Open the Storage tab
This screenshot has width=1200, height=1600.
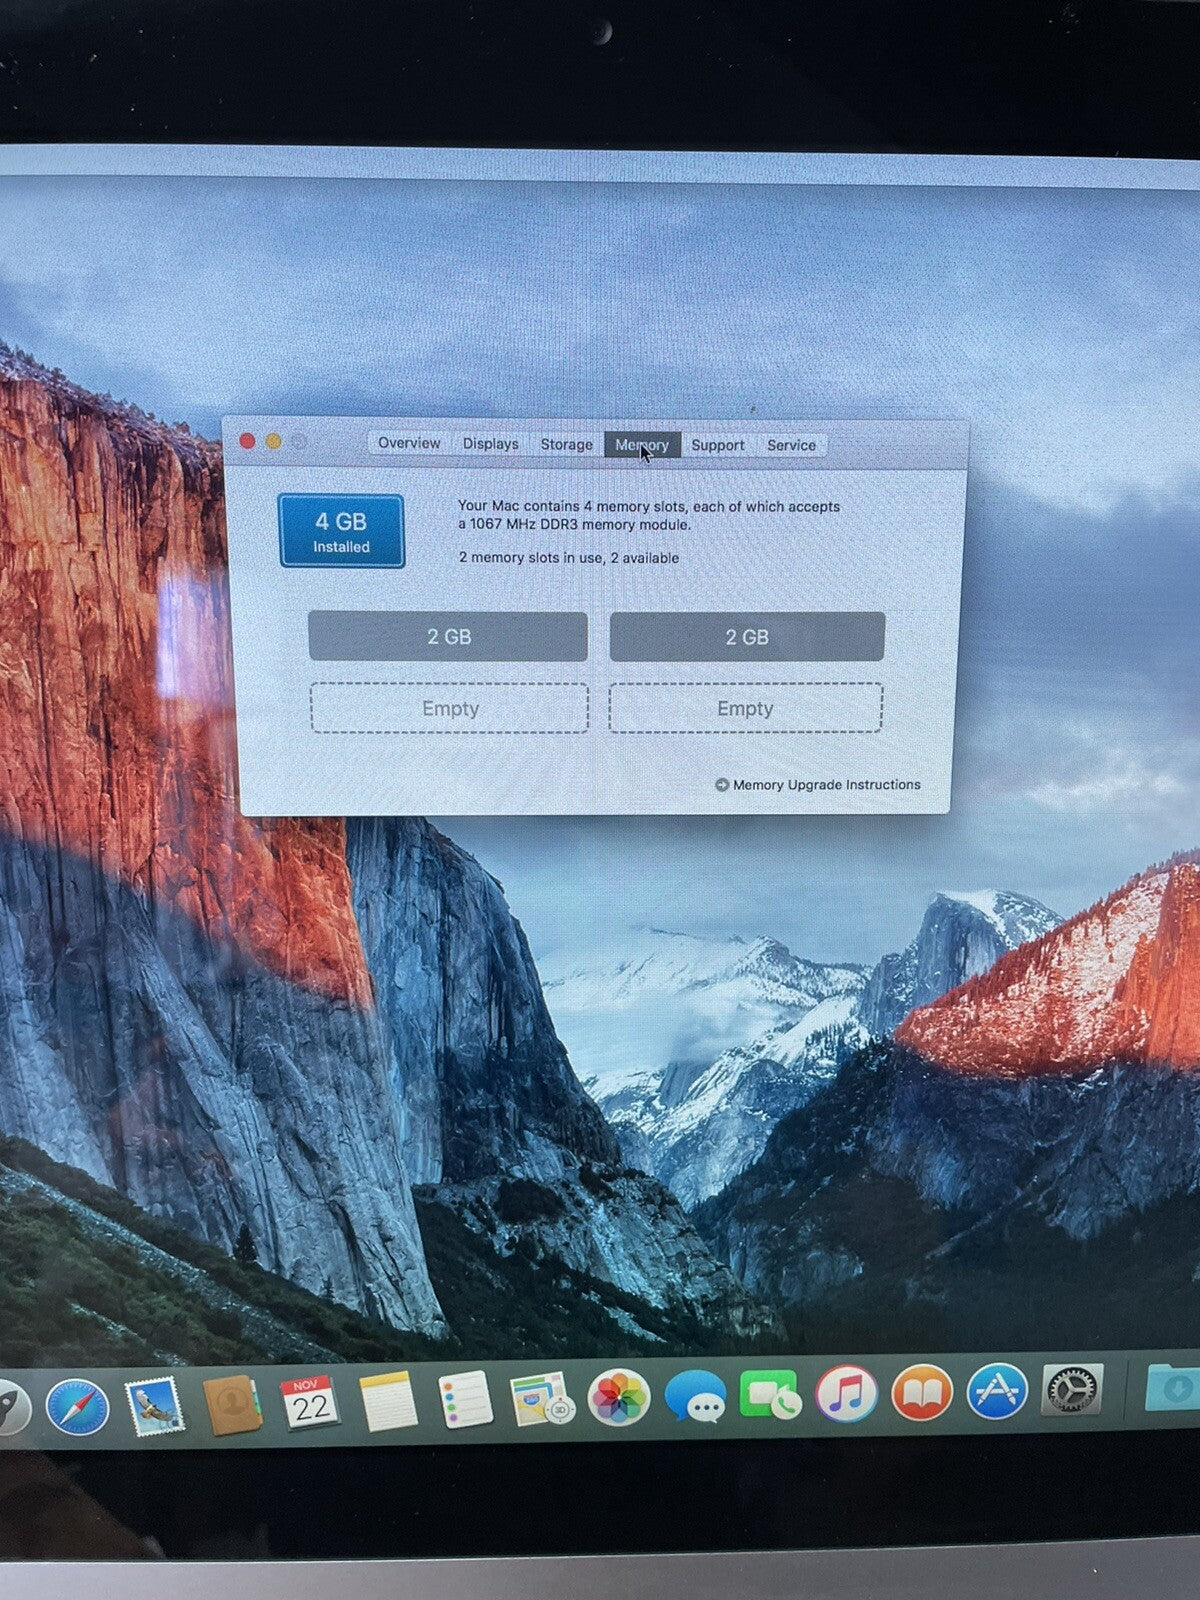tap(567, 445)
